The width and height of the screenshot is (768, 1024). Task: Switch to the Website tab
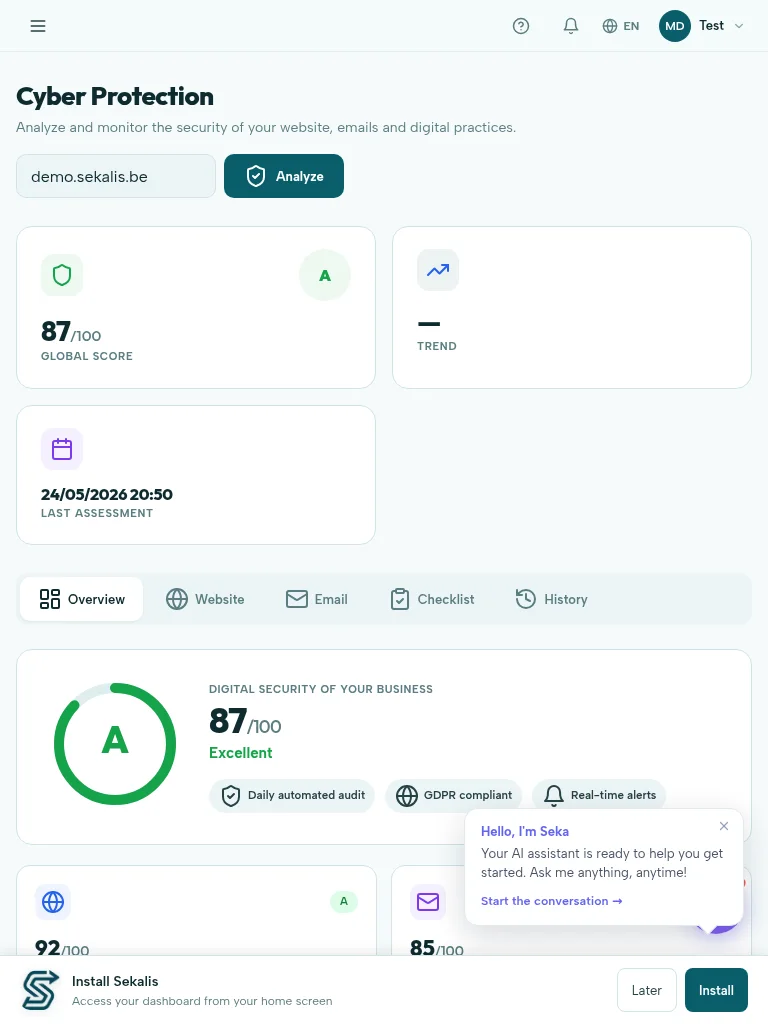[x=205, y=599]
